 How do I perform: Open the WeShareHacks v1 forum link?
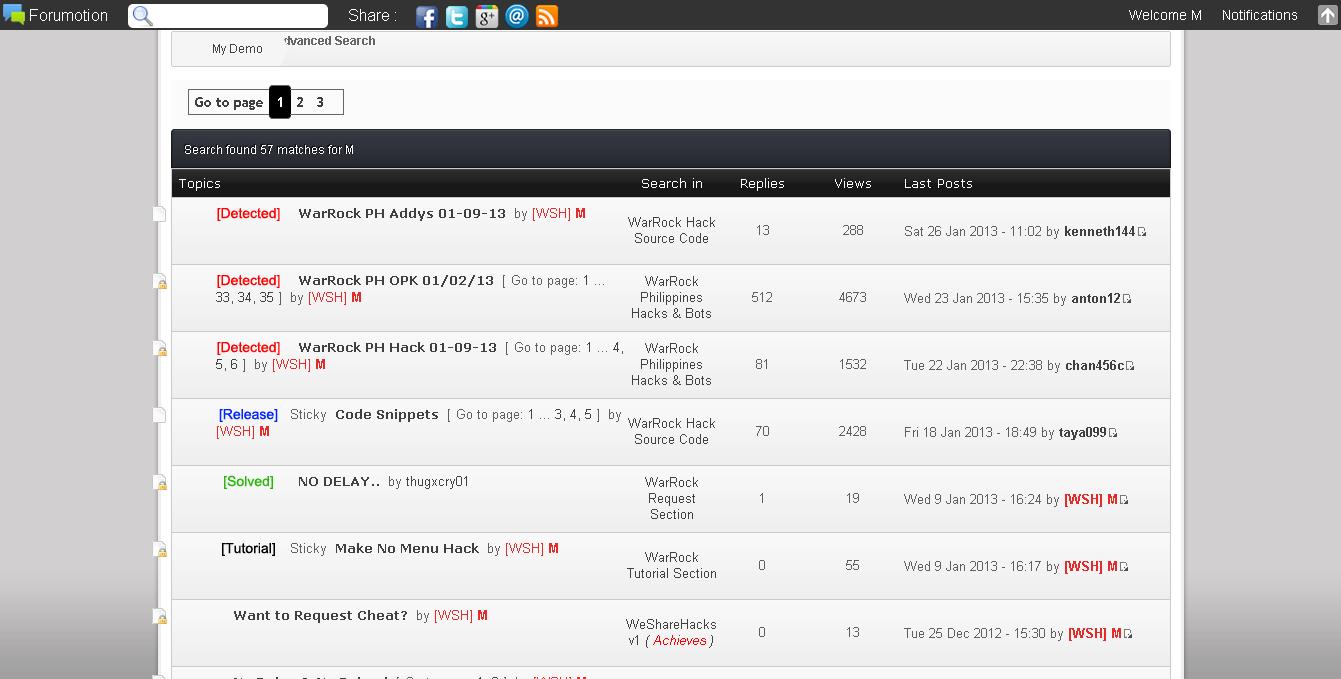coord(671,632)
